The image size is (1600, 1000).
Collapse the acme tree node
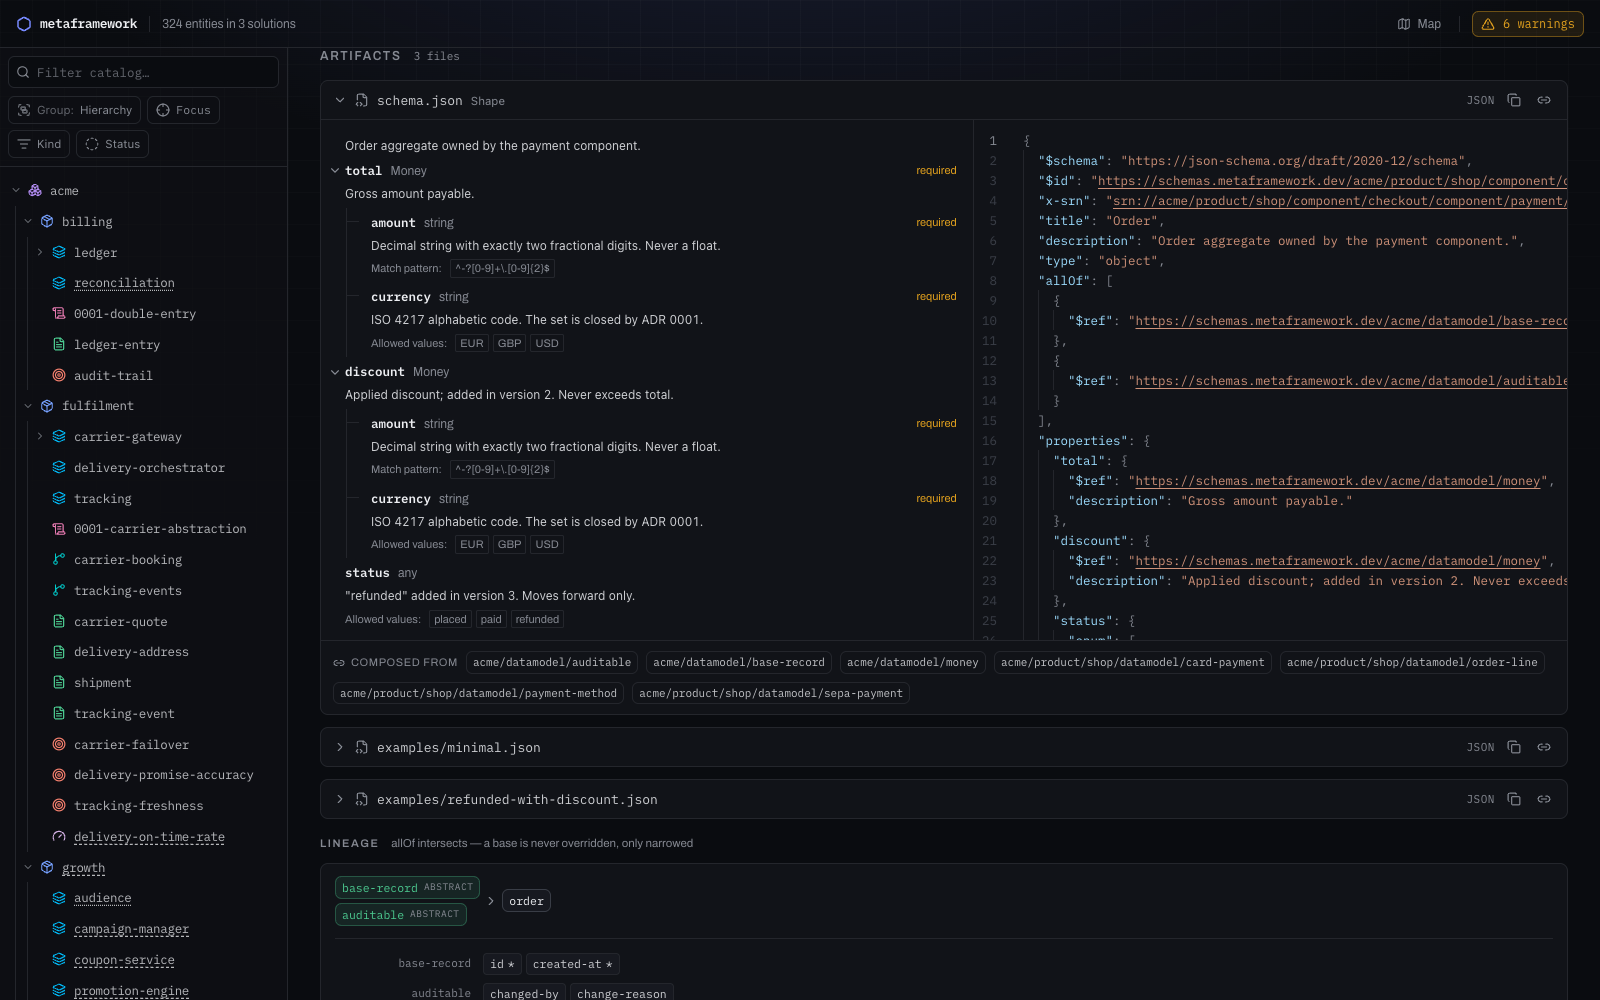(16, 191)
